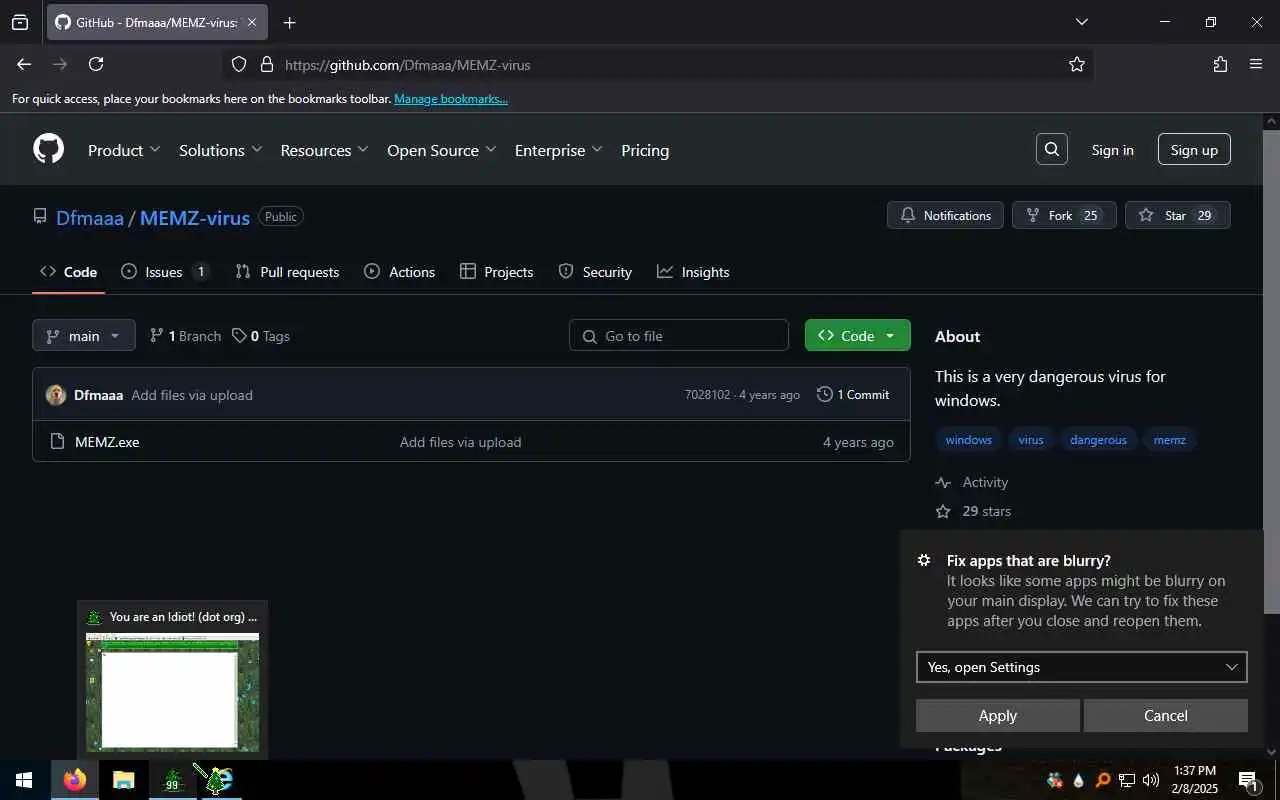Fork the repository button

[x=1064, y=215]
